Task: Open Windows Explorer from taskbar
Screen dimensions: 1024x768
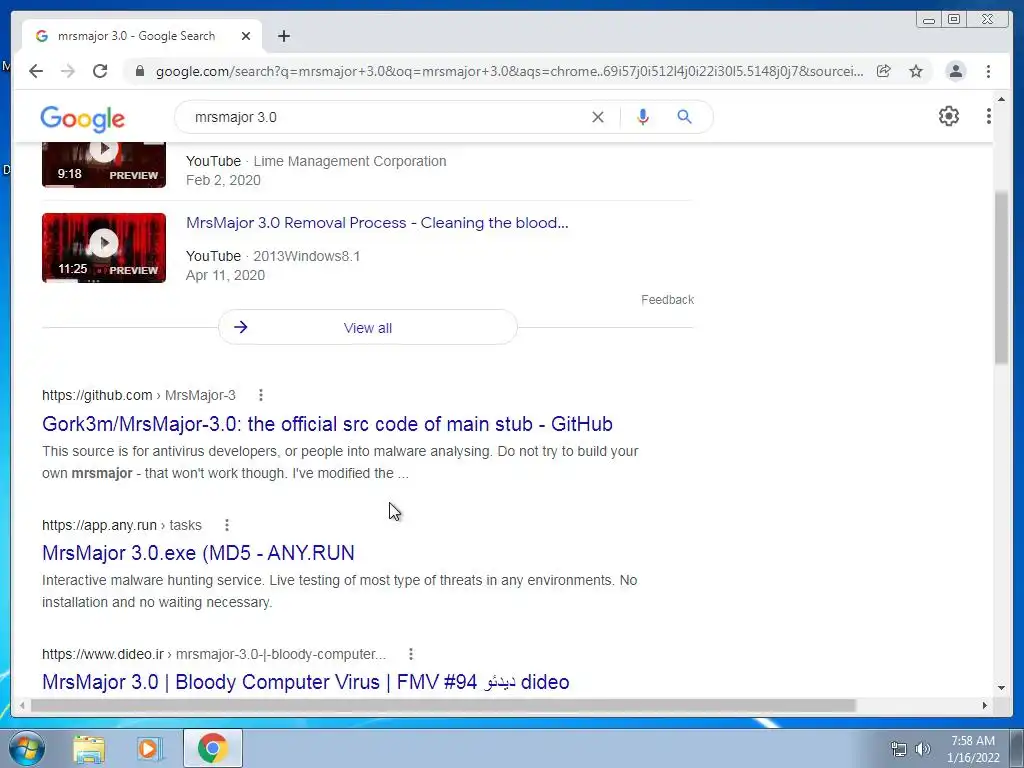Action: point(89,748)
